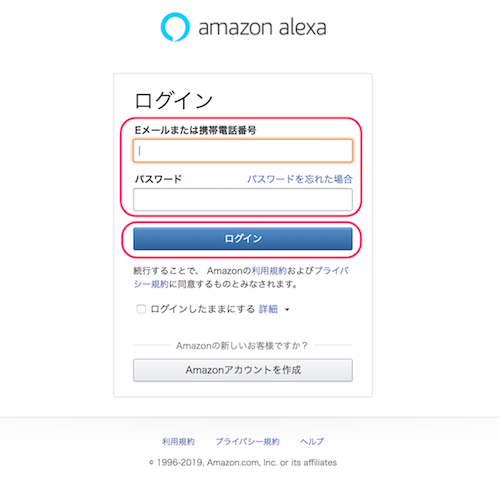The height and width of the screenshot is (483, 500).
Task: Click the Amazonの新しいお客様ですか？ divider text
Action: [x=242, y=346]
